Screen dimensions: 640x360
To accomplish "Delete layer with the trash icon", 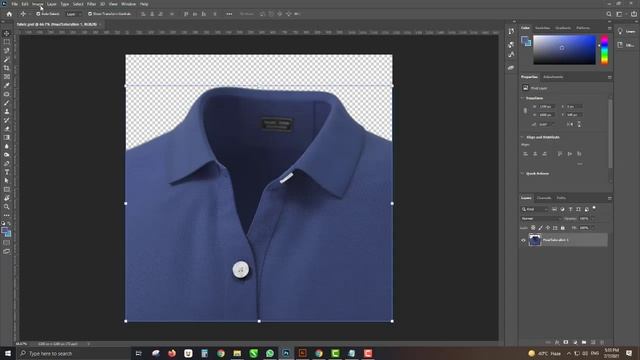I will pos(602,342).
